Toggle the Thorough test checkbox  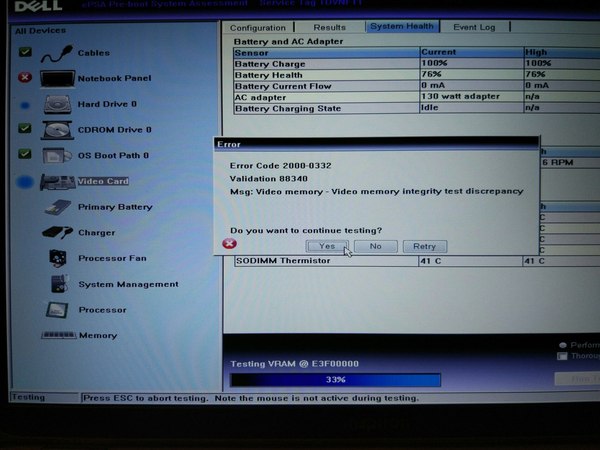coord(564,355)
